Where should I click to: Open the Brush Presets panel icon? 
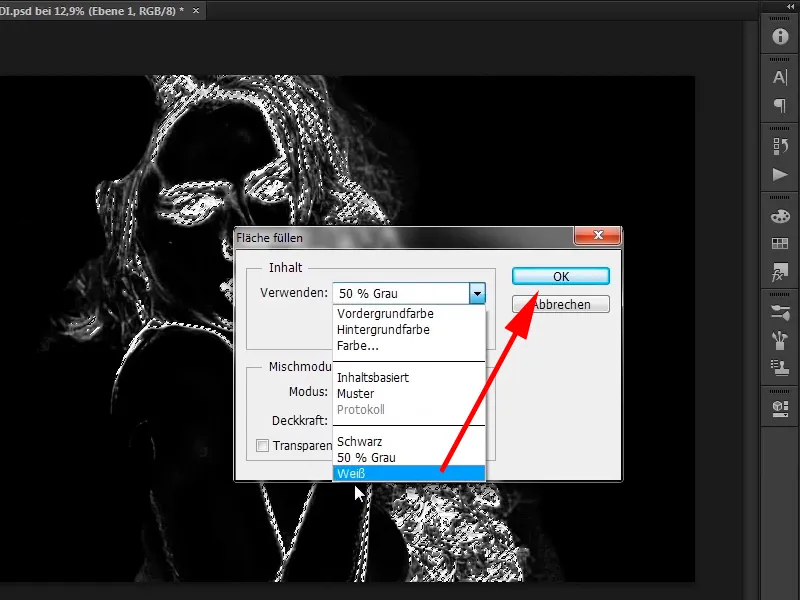780,340
